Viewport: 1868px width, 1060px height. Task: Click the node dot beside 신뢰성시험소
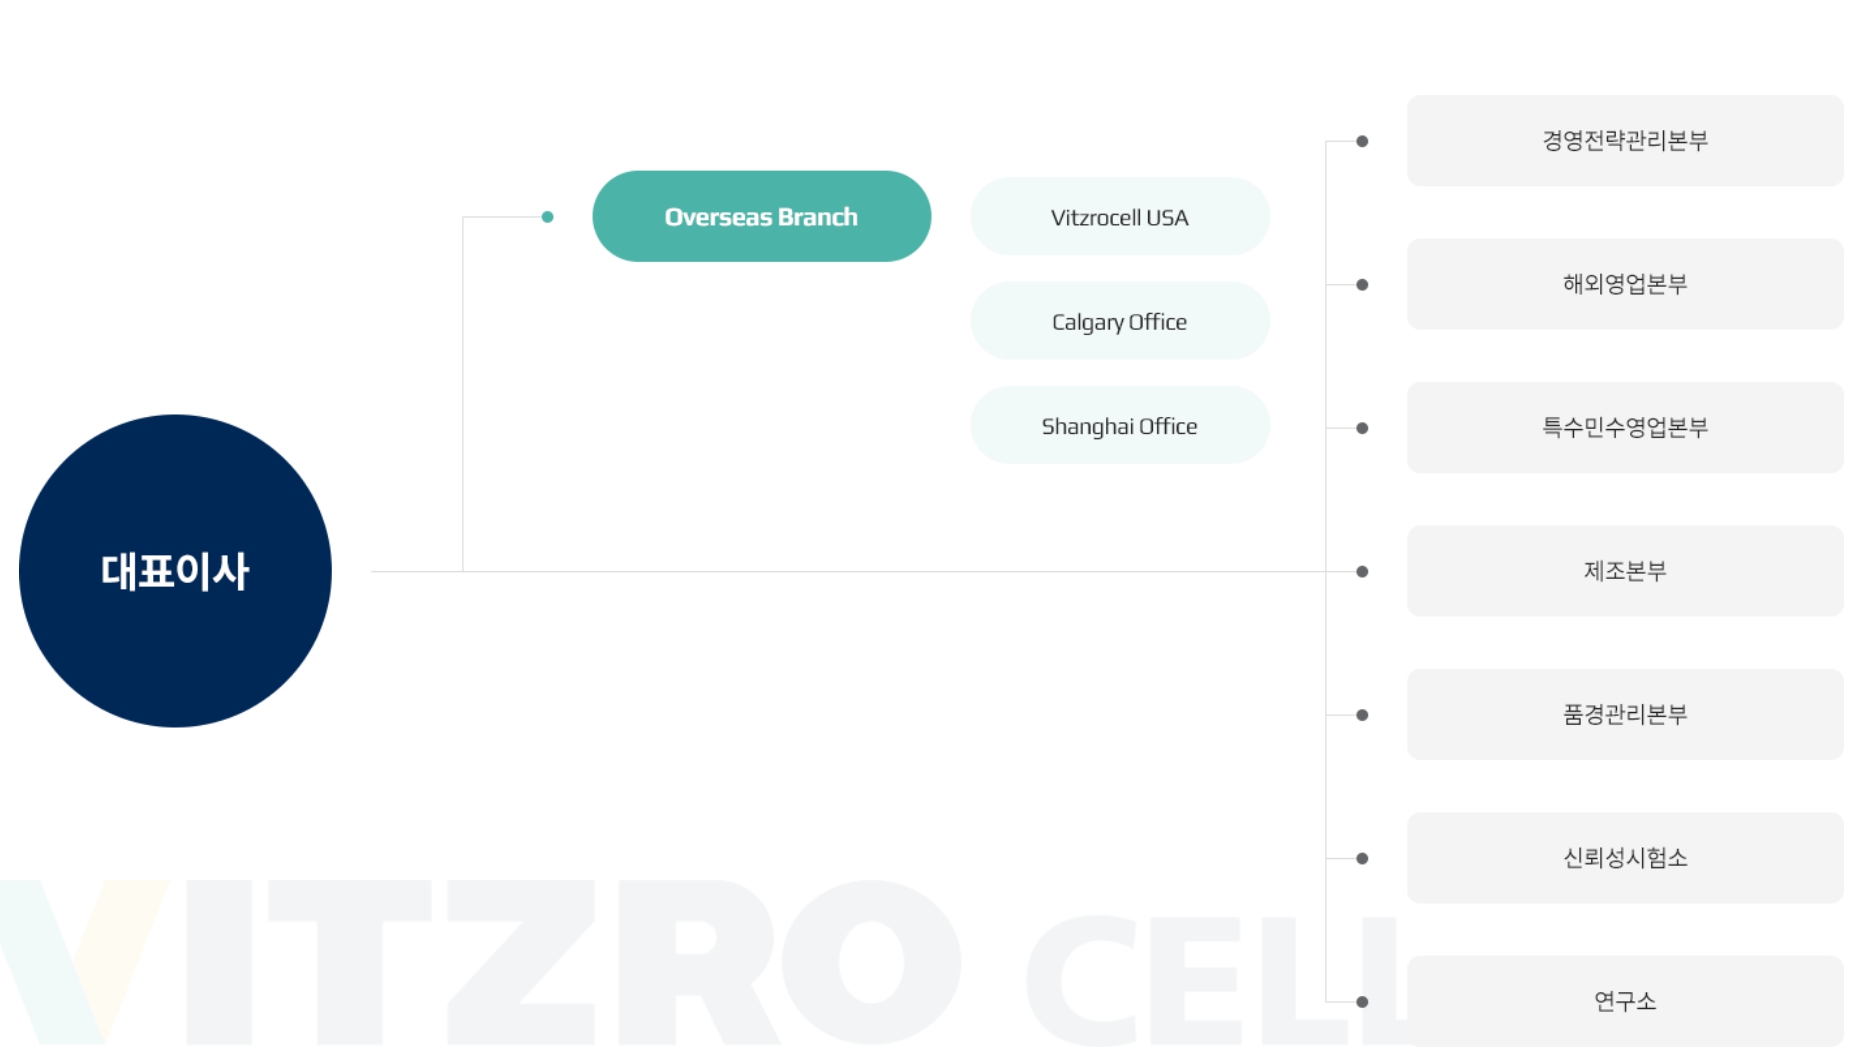[x=1362, y=858]
